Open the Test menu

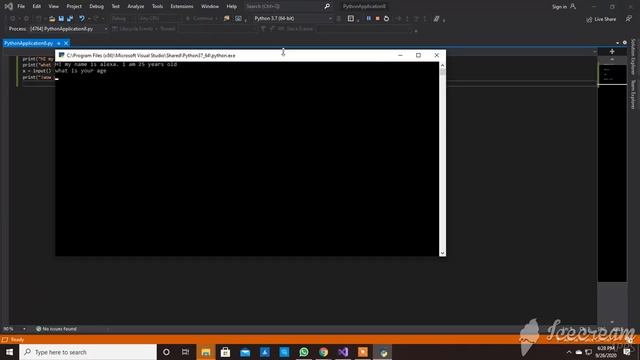pyautogui.click(x=116, y=7)
